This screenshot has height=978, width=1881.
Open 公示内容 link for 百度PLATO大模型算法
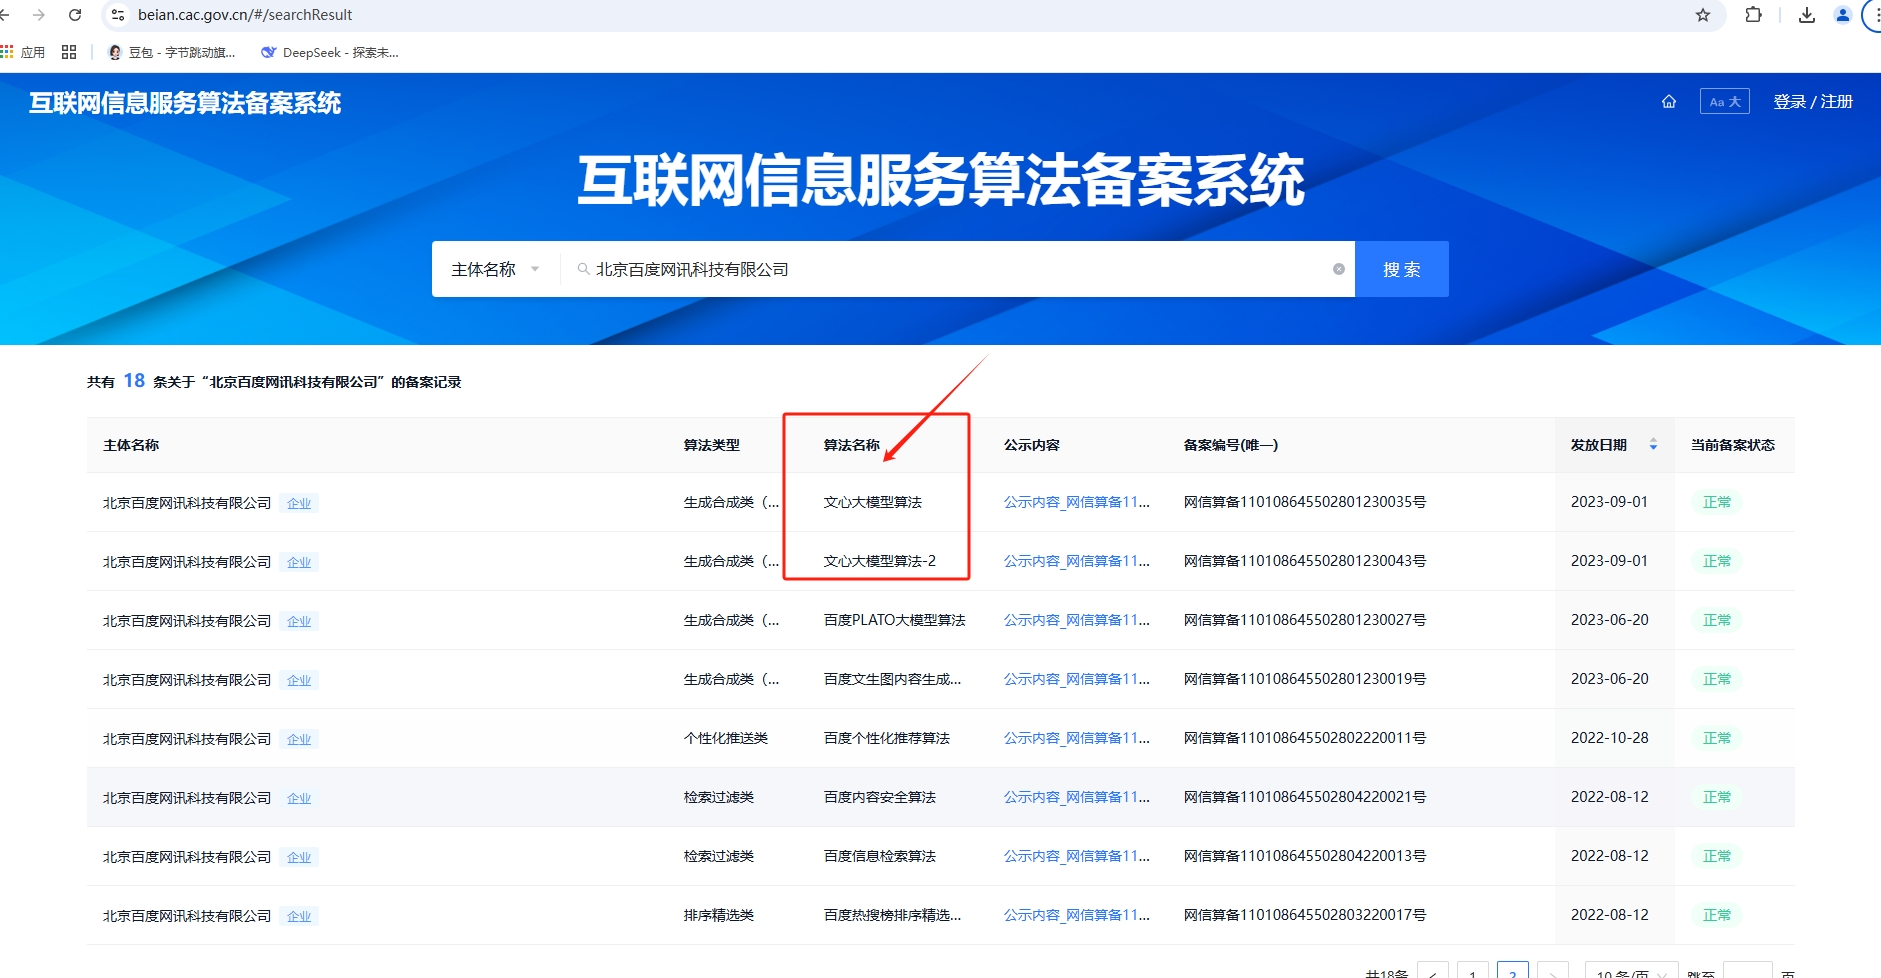click(1077, 620)
